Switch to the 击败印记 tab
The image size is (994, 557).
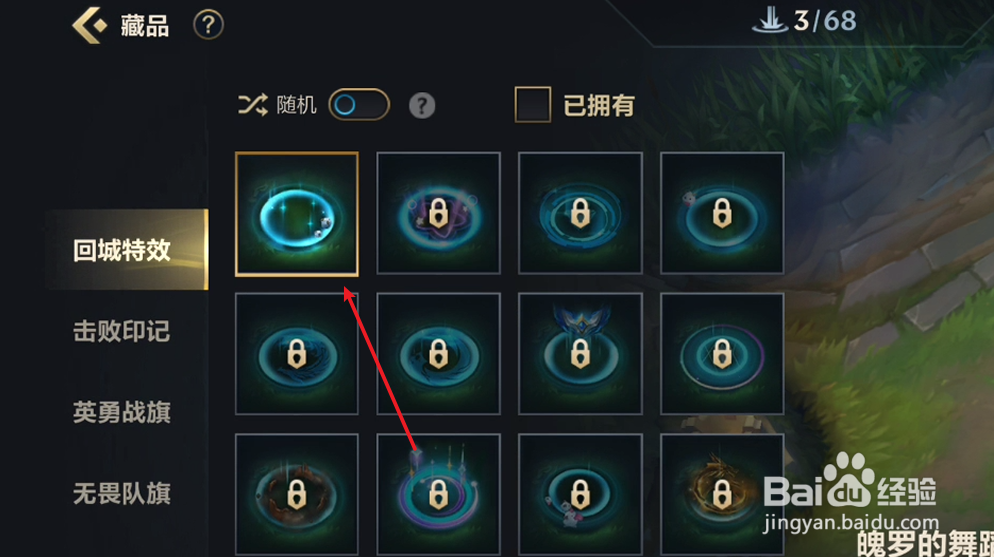122,331
